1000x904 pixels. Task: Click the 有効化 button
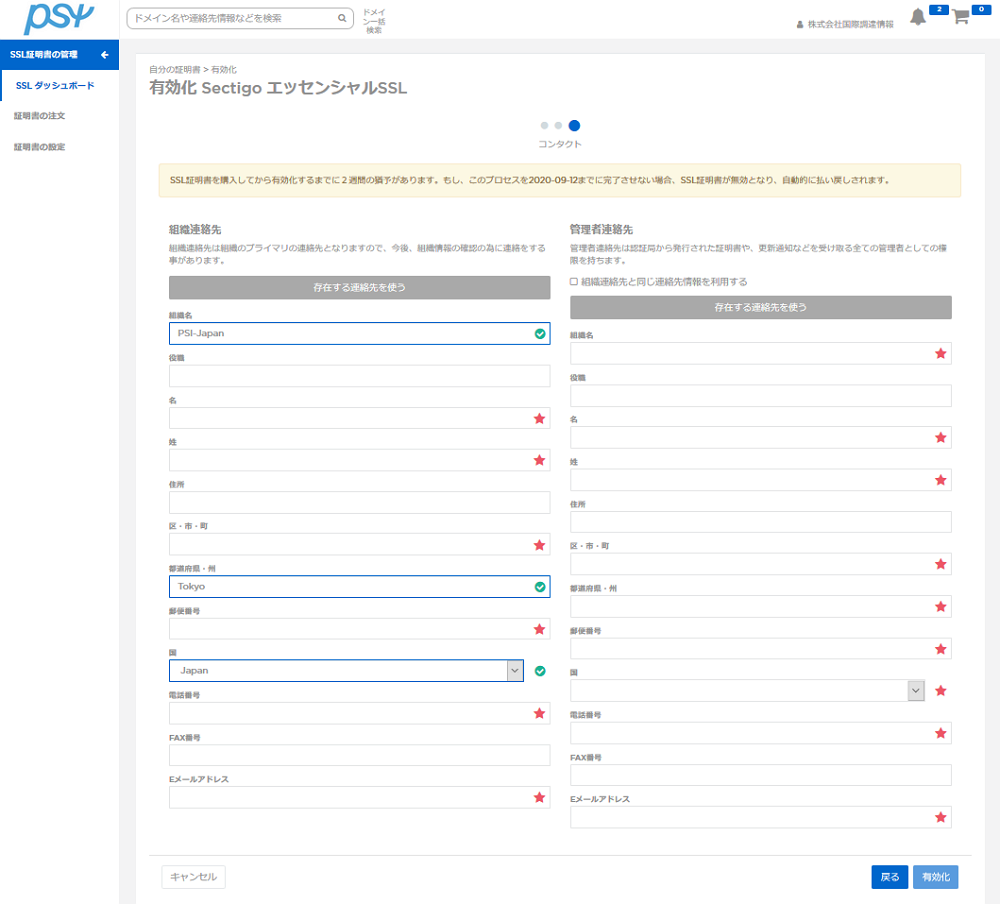coord(935,877)
